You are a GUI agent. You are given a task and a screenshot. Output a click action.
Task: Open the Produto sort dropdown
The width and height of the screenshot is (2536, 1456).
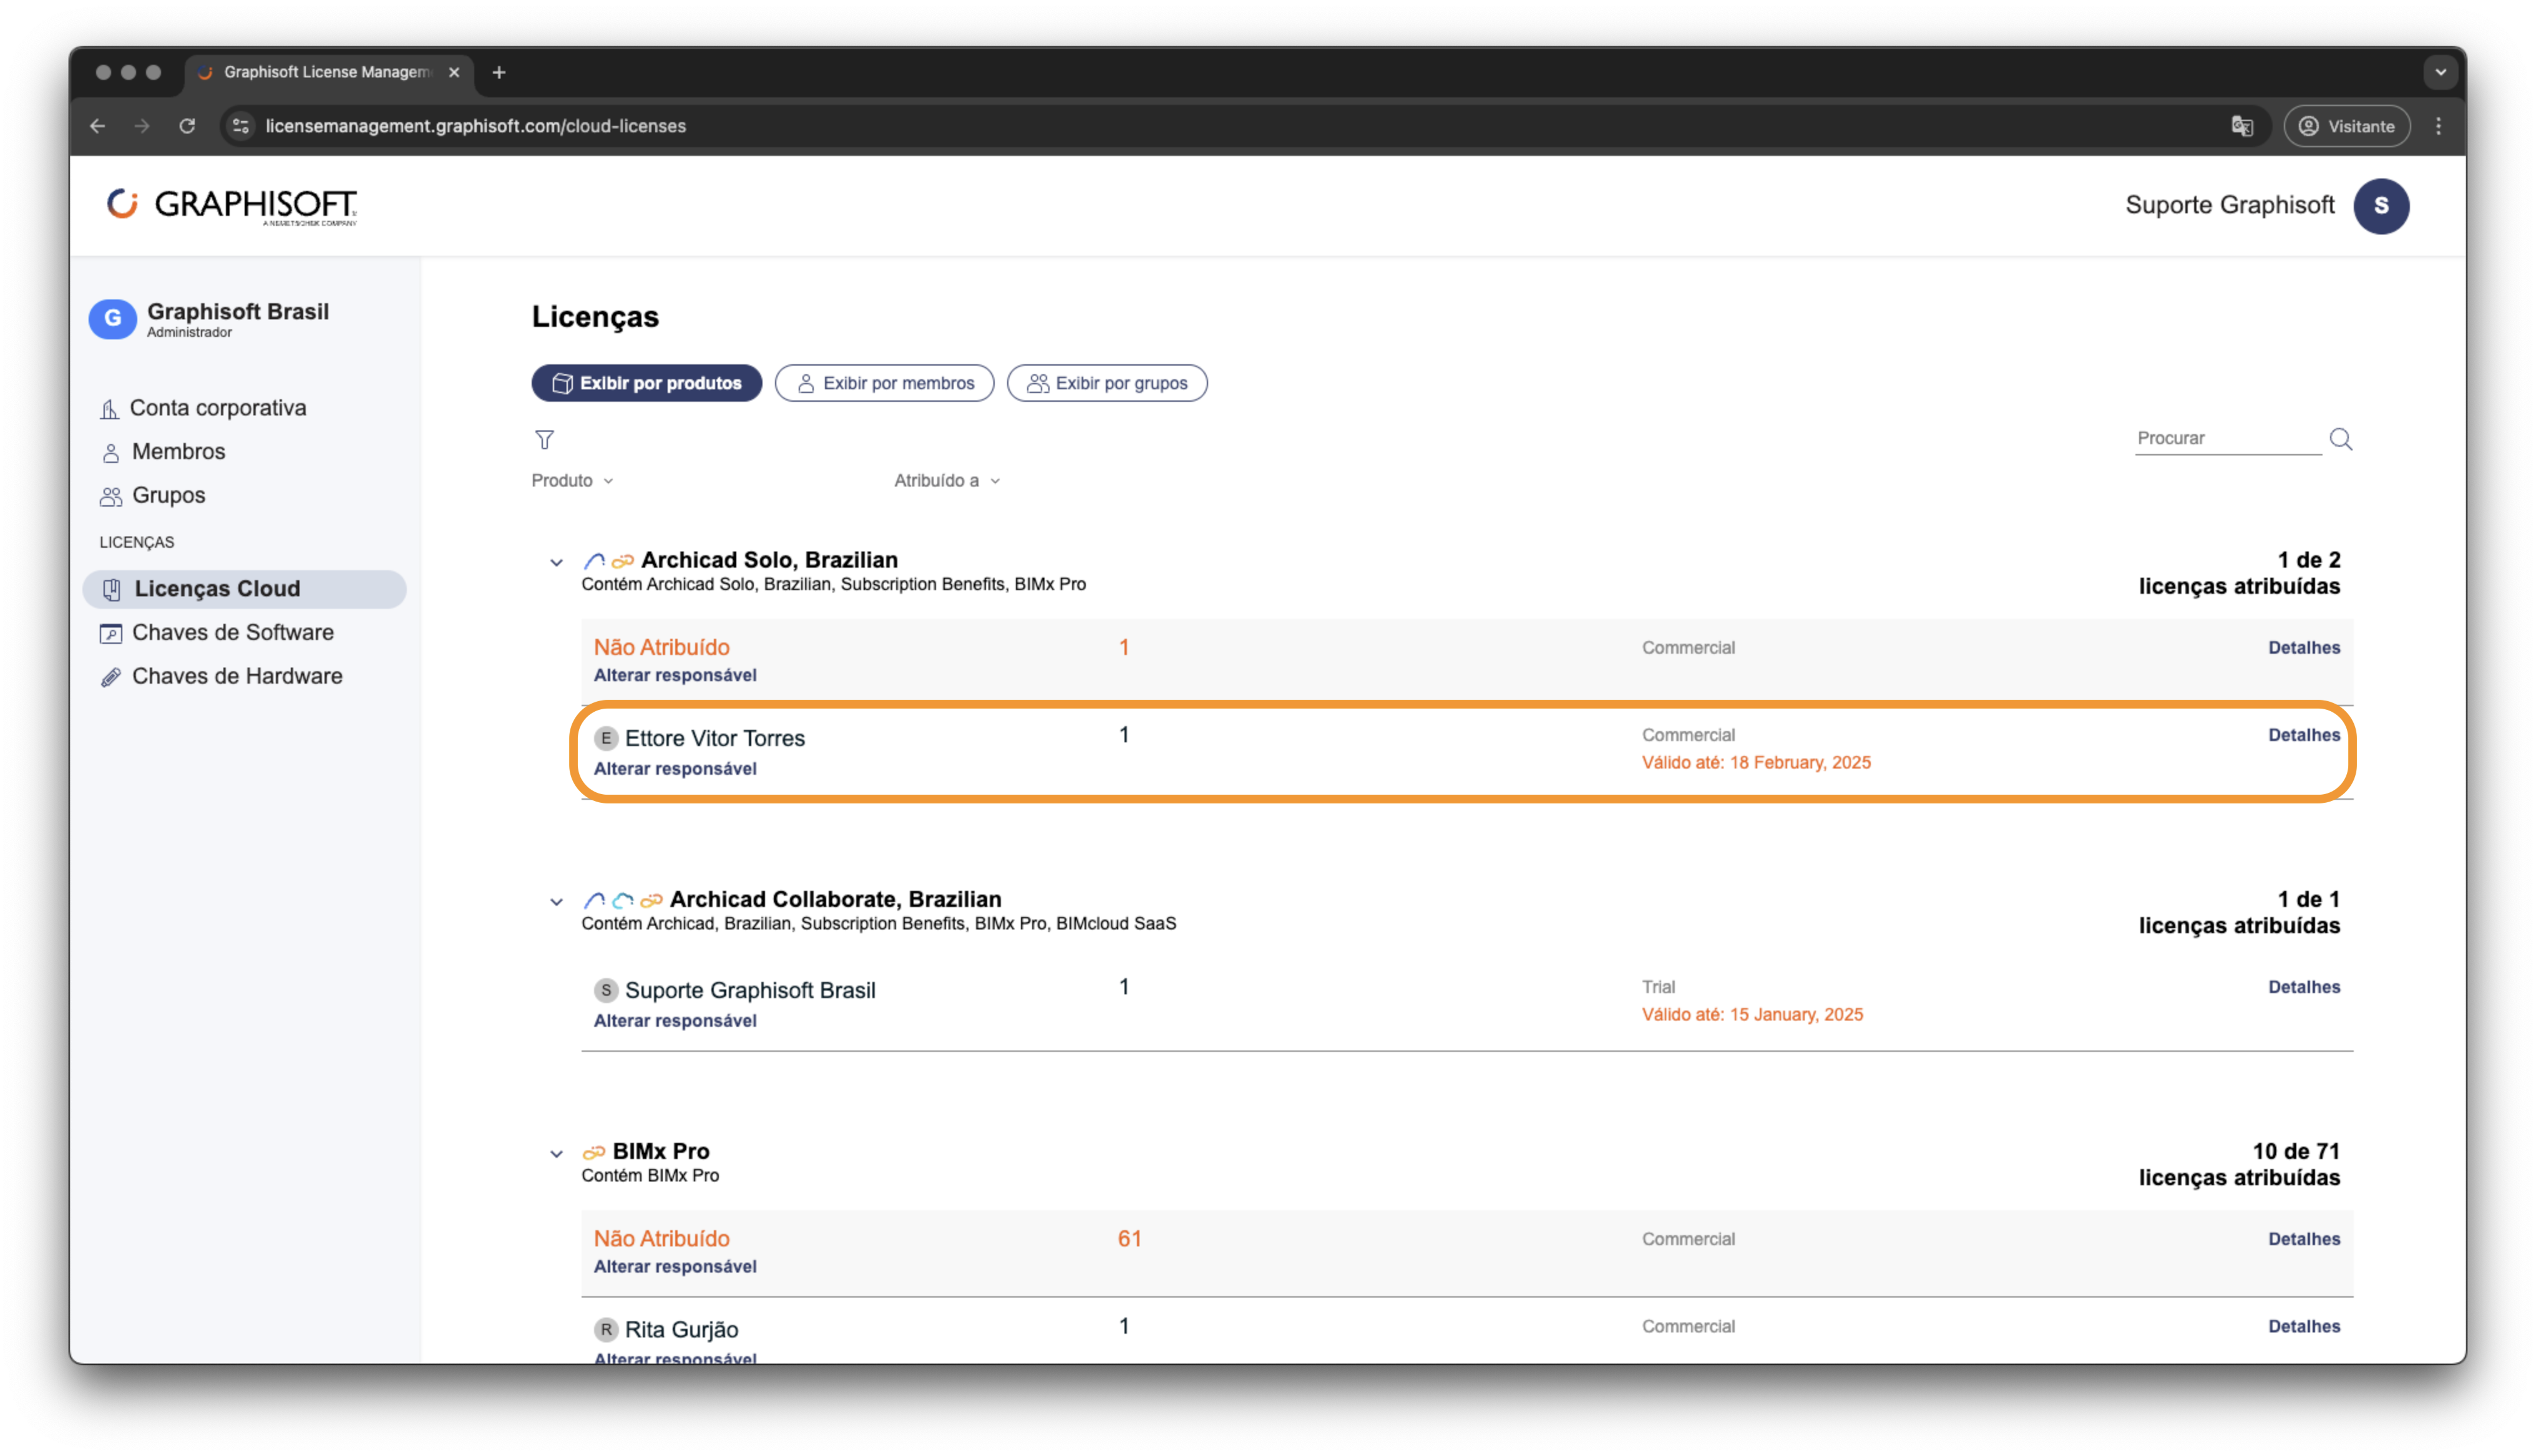[572, 481]
